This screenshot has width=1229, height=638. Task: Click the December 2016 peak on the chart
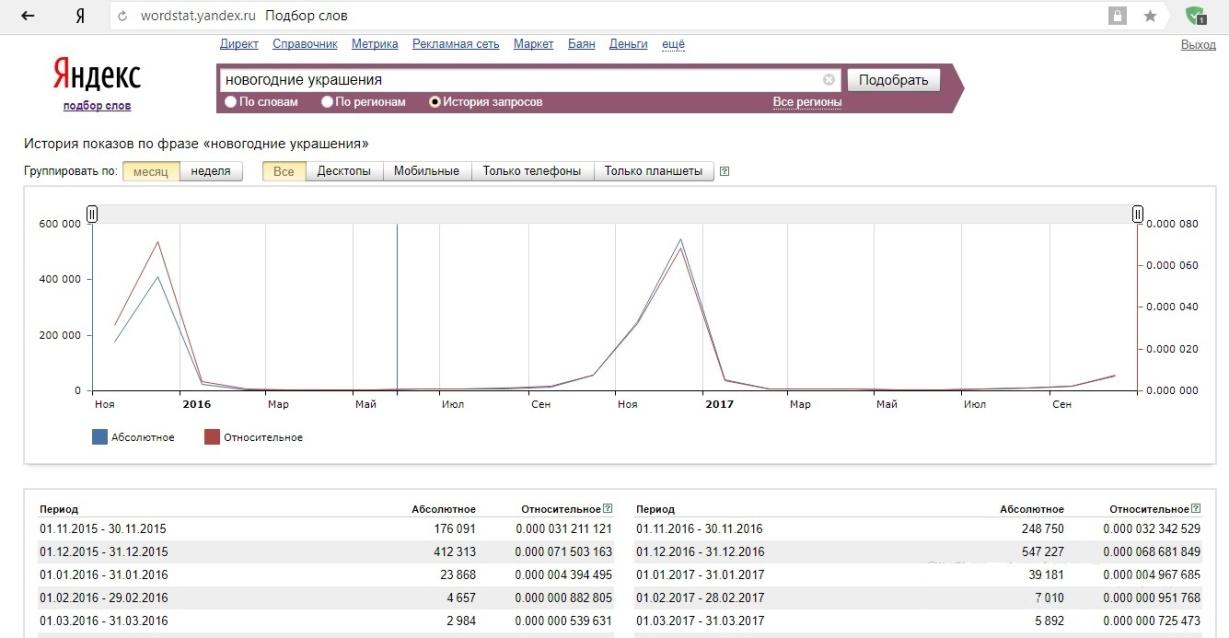point(681,239)
